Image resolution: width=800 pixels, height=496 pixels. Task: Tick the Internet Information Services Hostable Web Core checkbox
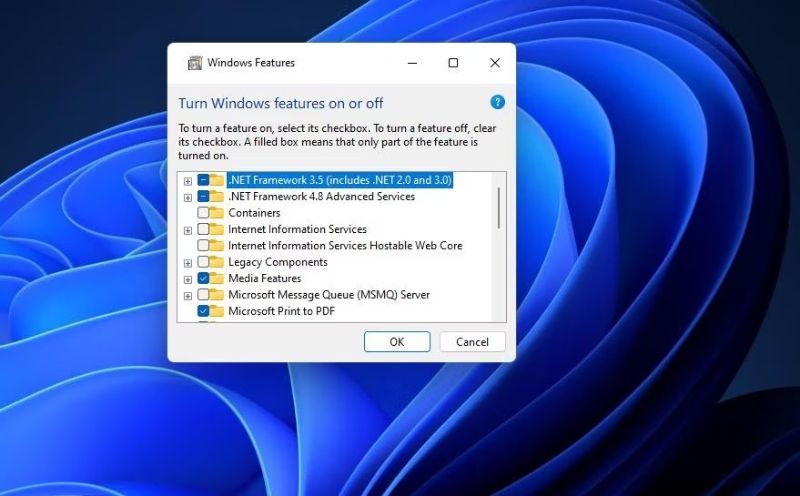[203, 246]
